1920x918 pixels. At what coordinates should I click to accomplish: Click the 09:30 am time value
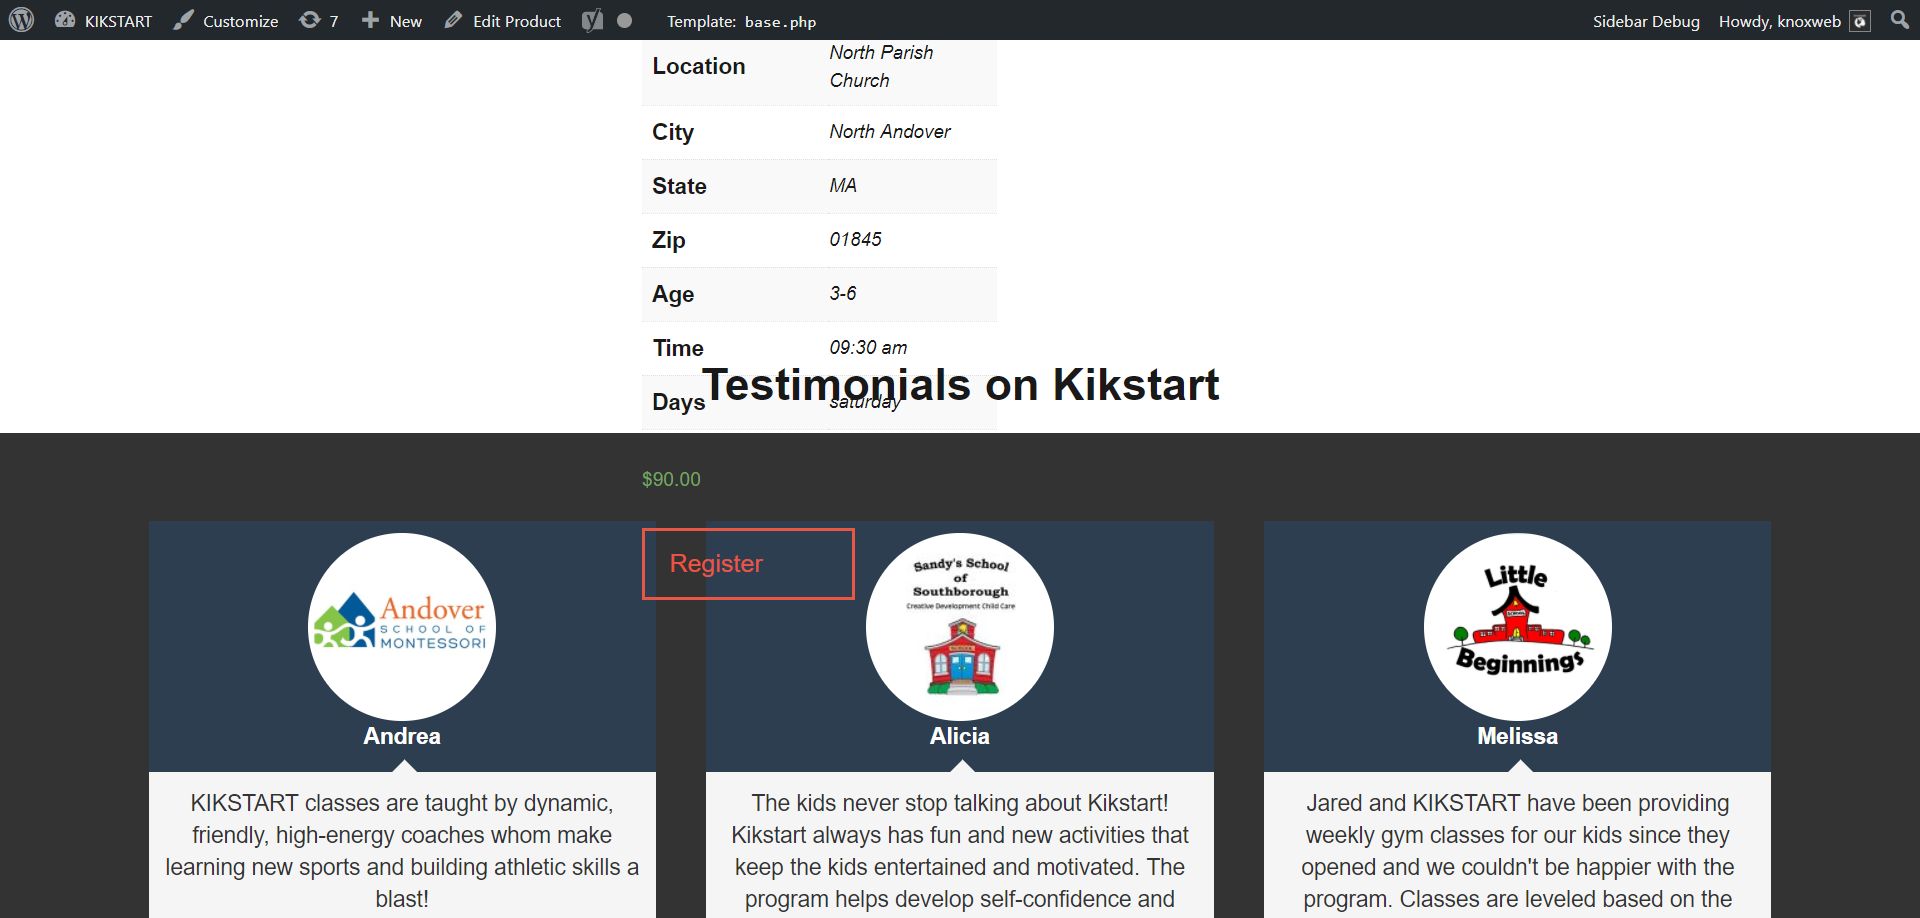(x=868, y=348)
